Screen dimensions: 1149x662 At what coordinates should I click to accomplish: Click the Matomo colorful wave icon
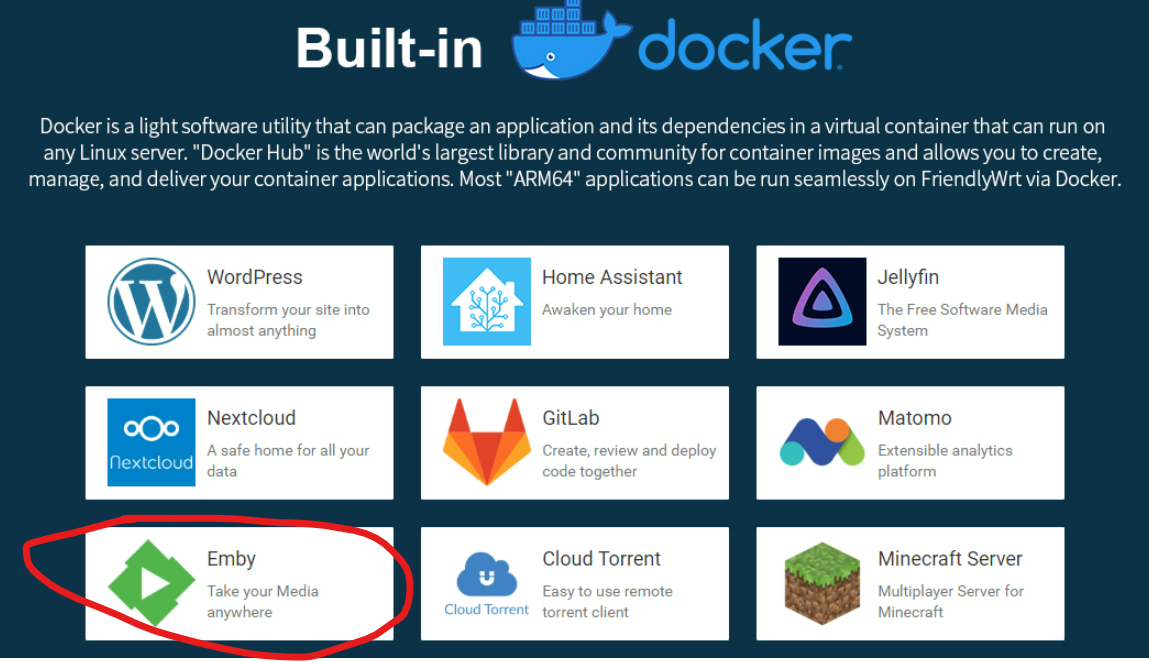pyautogui.click(x=822, y=441)
